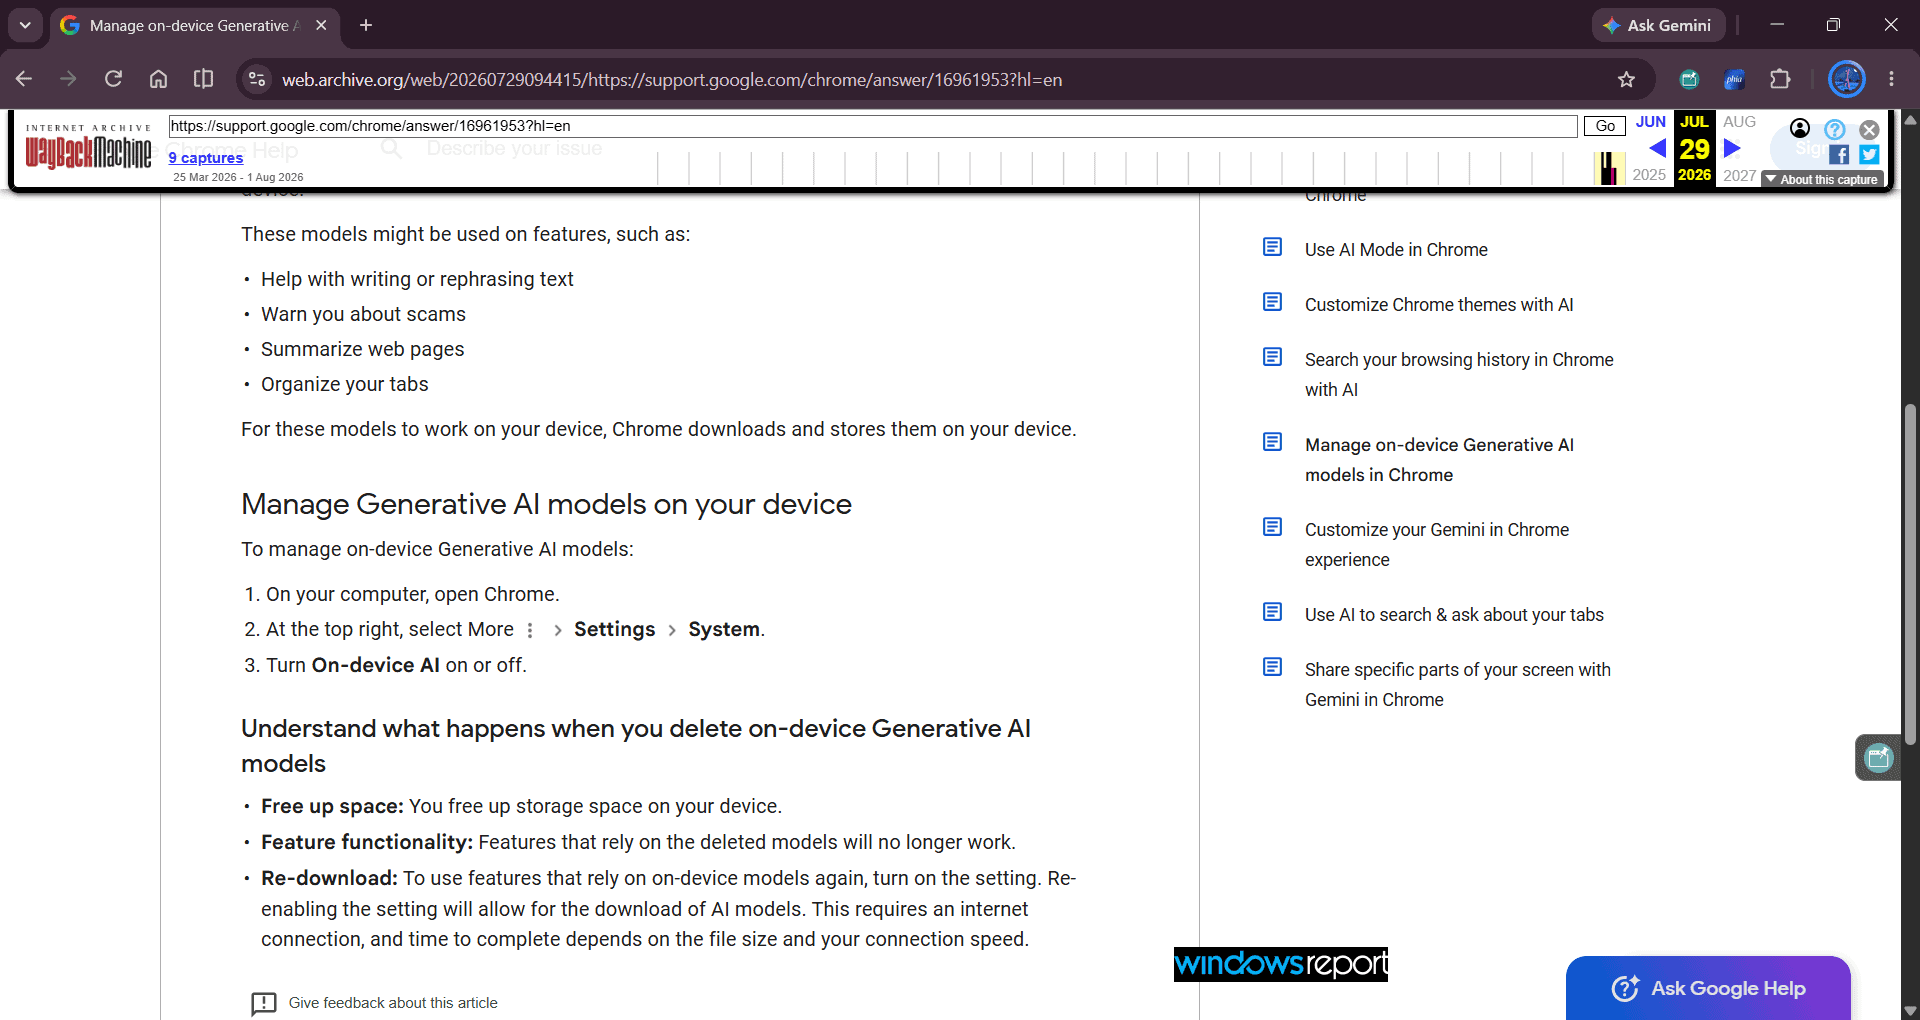Open the Use AI Mode in Chrome article
This screenshot has height=1020, width=1920.
click(1396, 250)
